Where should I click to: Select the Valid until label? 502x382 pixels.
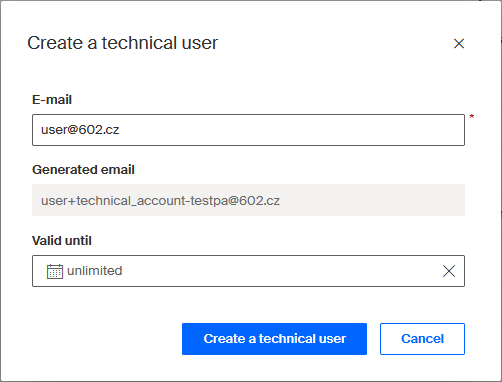click(62, 241)
